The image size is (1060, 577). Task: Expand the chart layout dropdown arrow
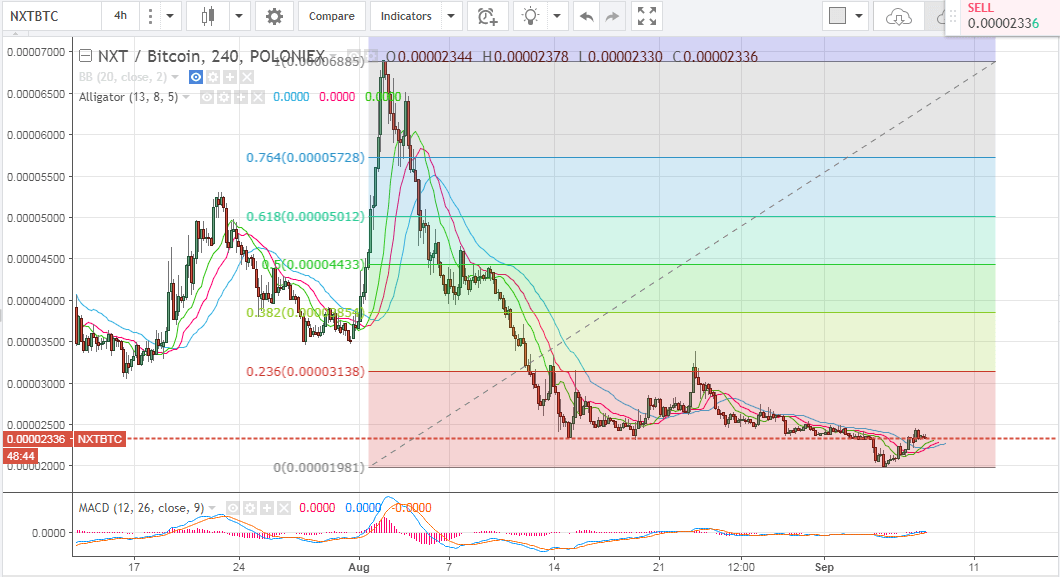tap(859, 16)
